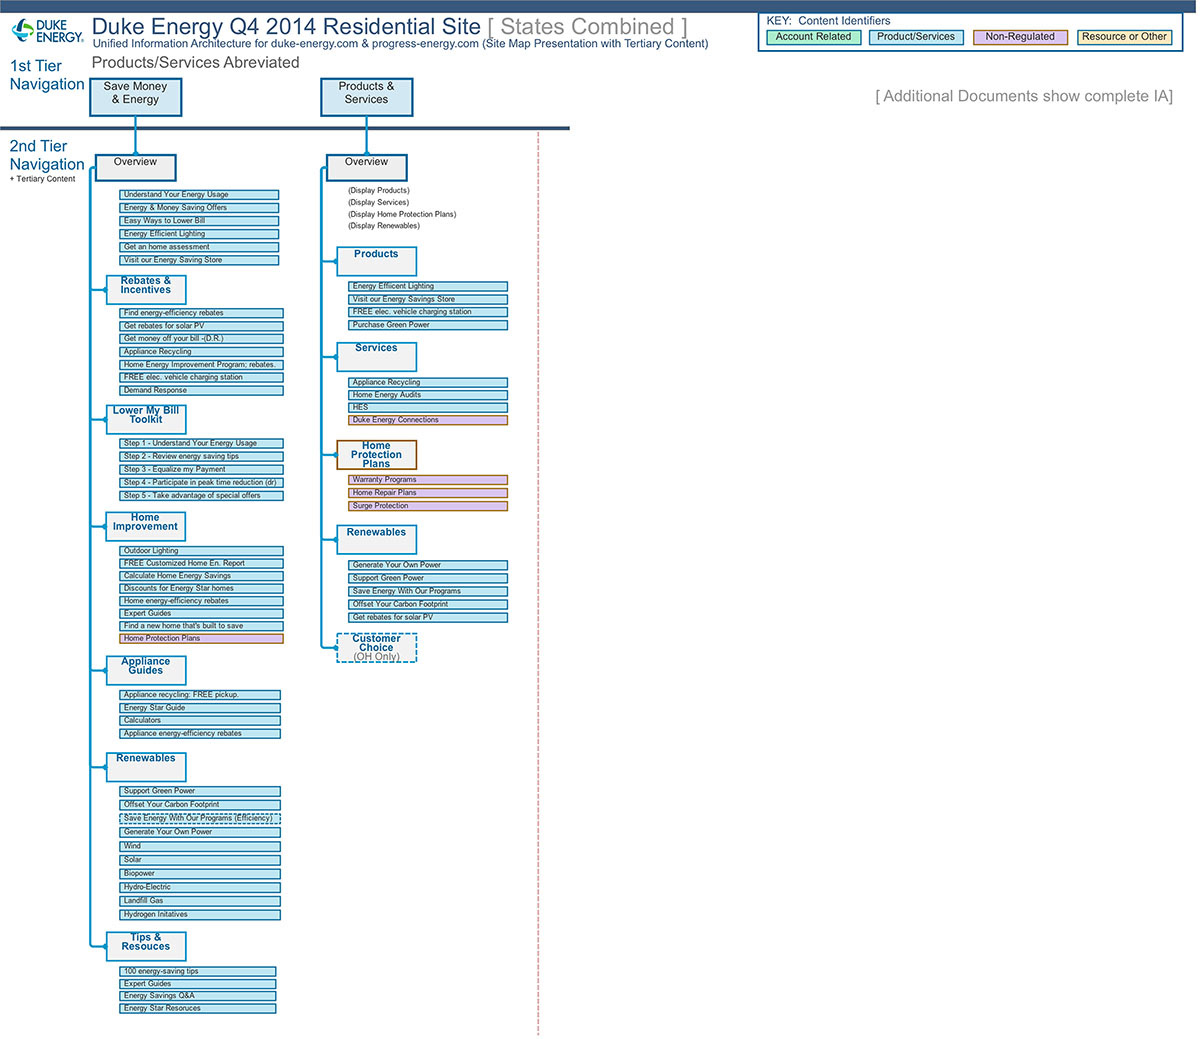Select Appliance recycling: FREE pickup item
This screenshot has width=1200, height=1039.
(x=200, y=695)
